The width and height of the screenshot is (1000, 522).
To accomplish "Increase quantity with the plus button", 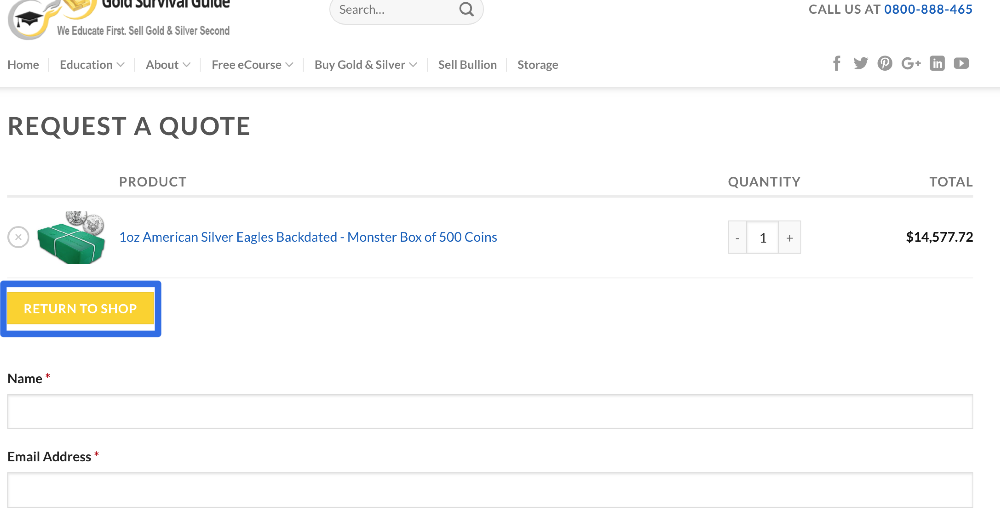I will [790, 237].
